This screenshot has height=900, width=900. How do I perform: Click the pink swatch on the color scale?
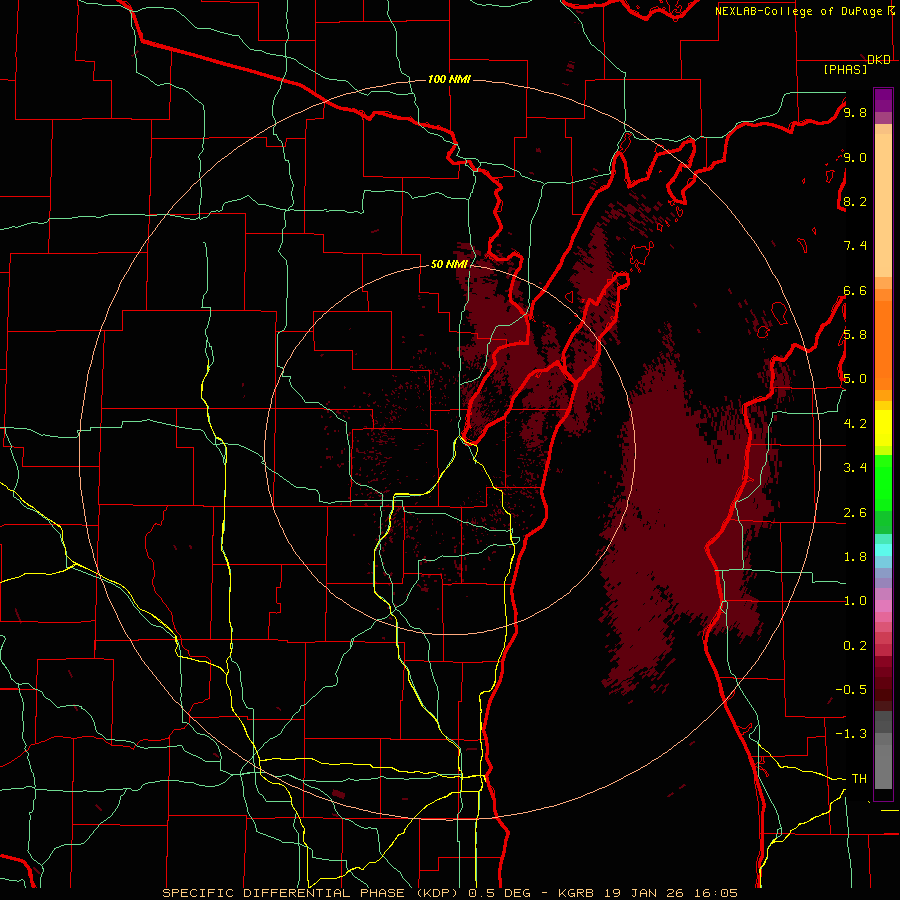883,606
